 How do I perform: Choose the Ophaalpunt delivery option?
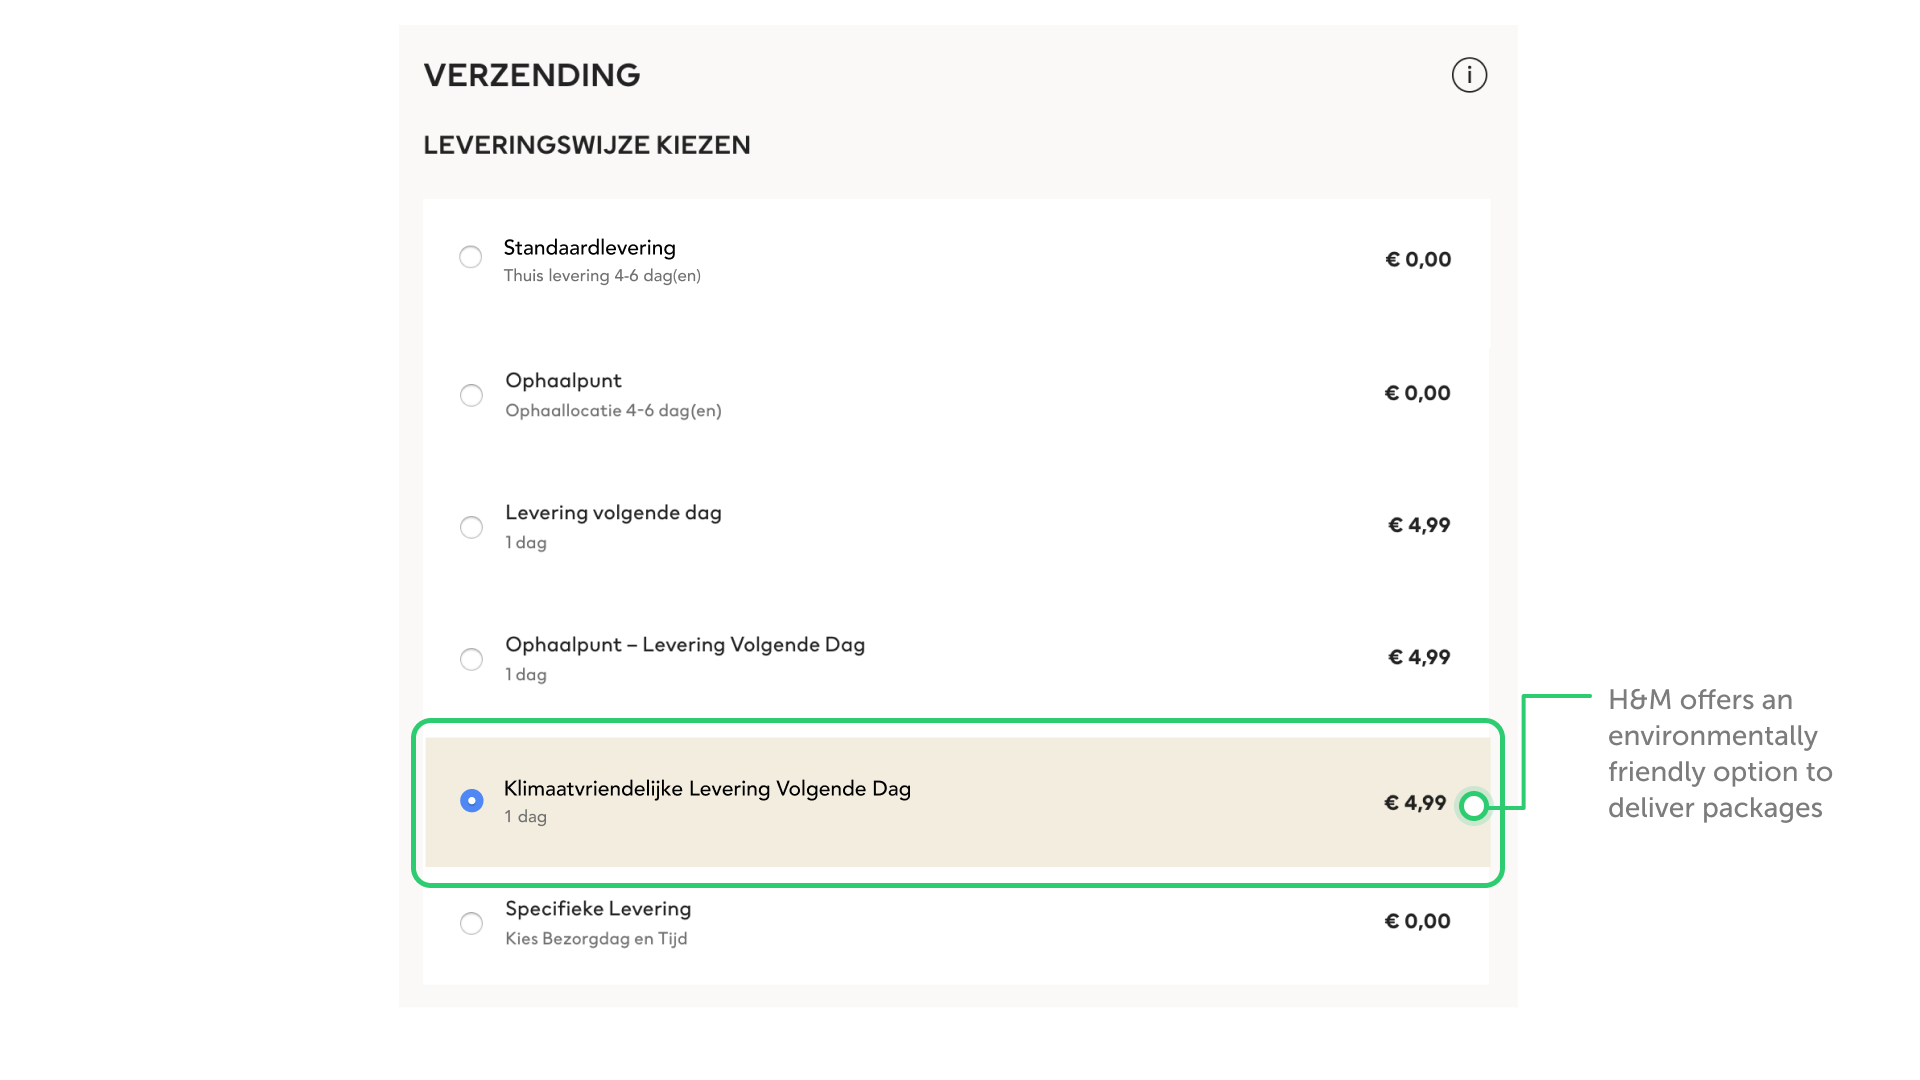[471, 395]
